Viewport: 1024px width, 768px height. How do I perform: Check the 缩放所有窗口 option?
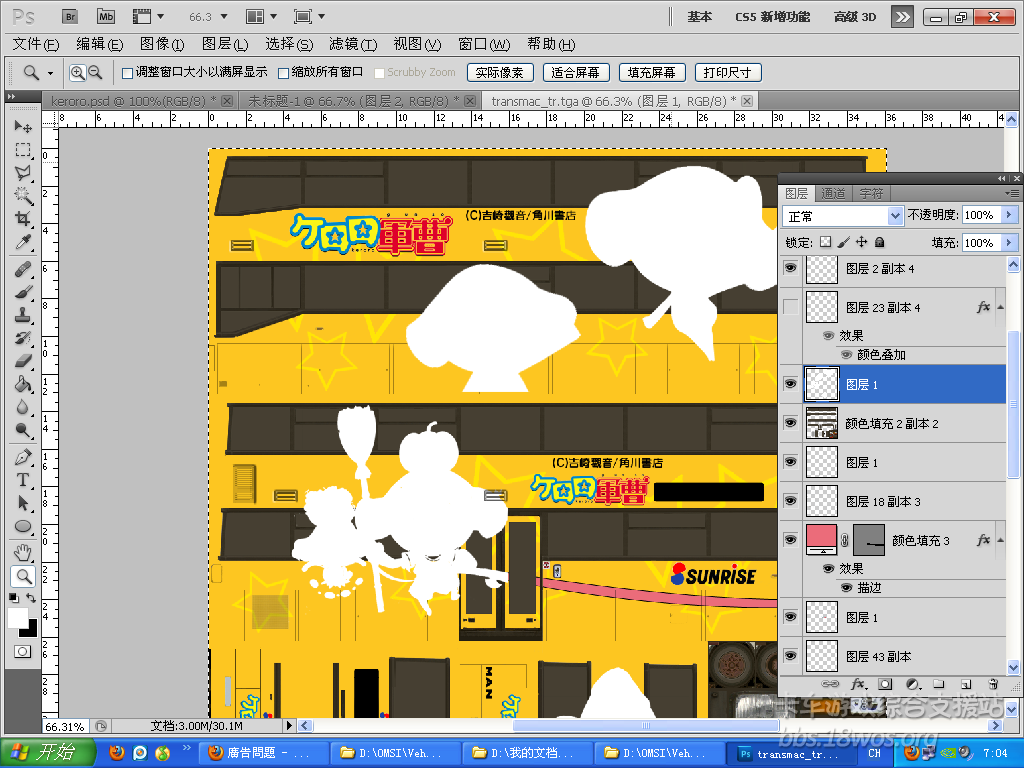(284, 73)
